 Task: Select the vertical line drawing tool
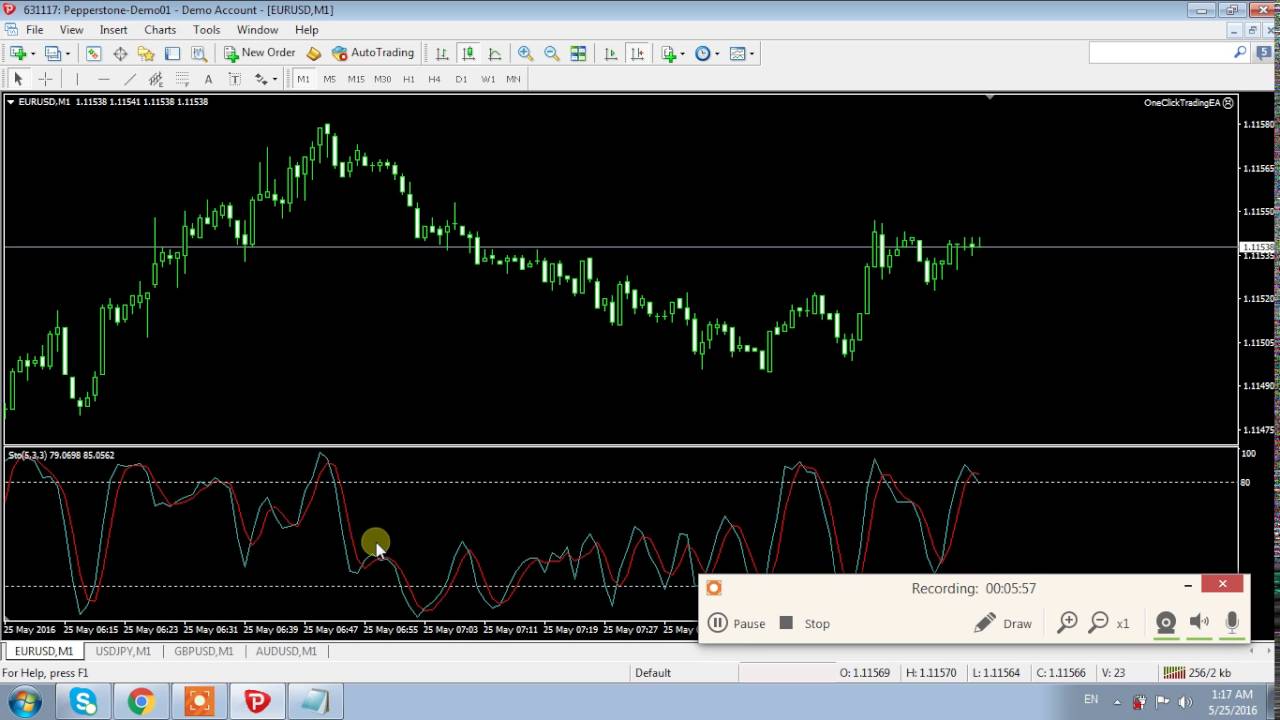pyautogui.click(x=77, y=79)
